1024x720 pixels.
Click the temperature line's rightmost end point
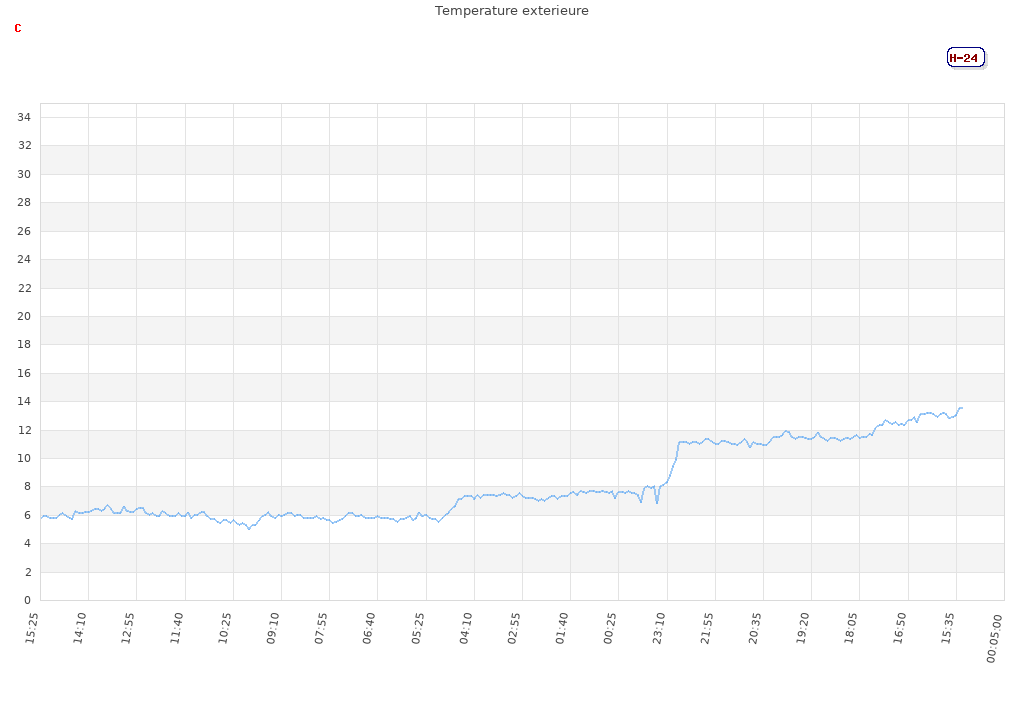(962, 407)
